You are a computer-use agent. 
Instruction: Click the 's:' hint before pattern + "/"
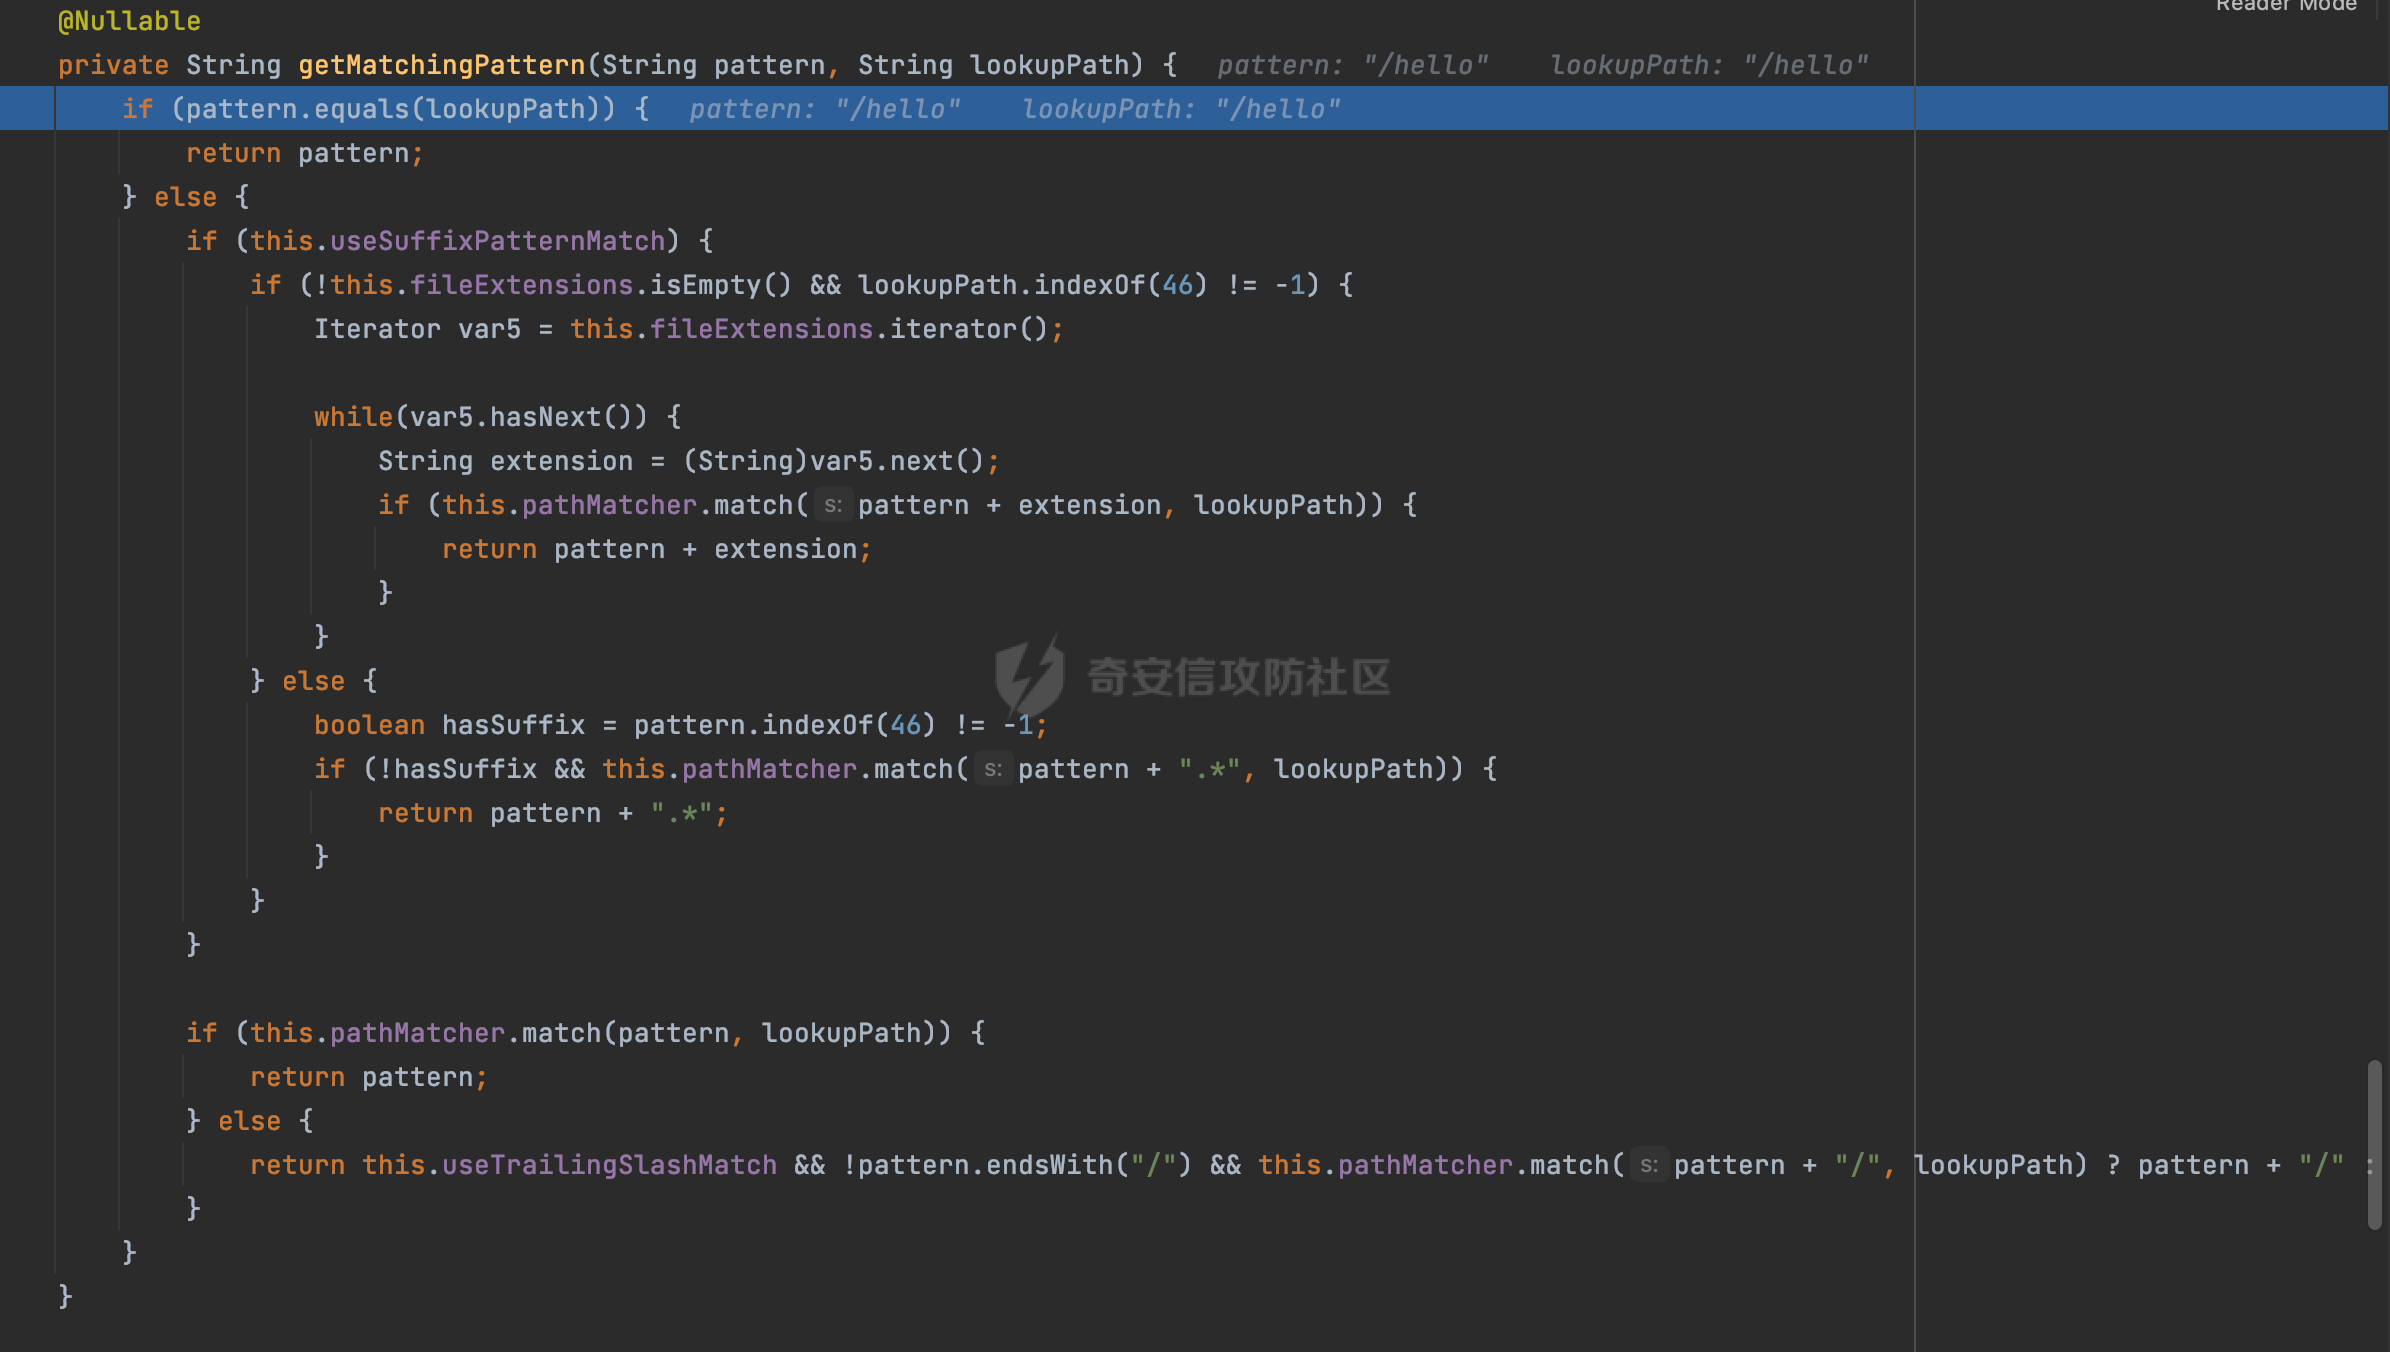[1648, 1166]
